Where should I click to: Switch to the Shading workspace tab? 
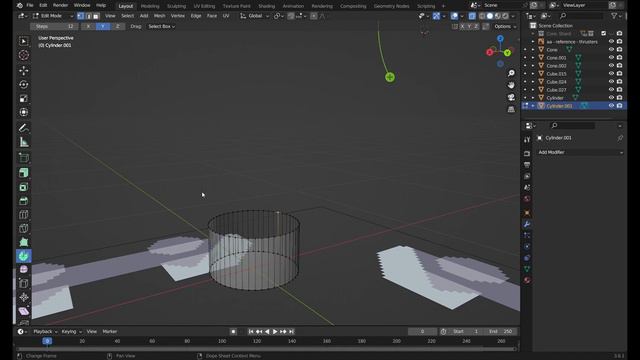coord(266,6)
